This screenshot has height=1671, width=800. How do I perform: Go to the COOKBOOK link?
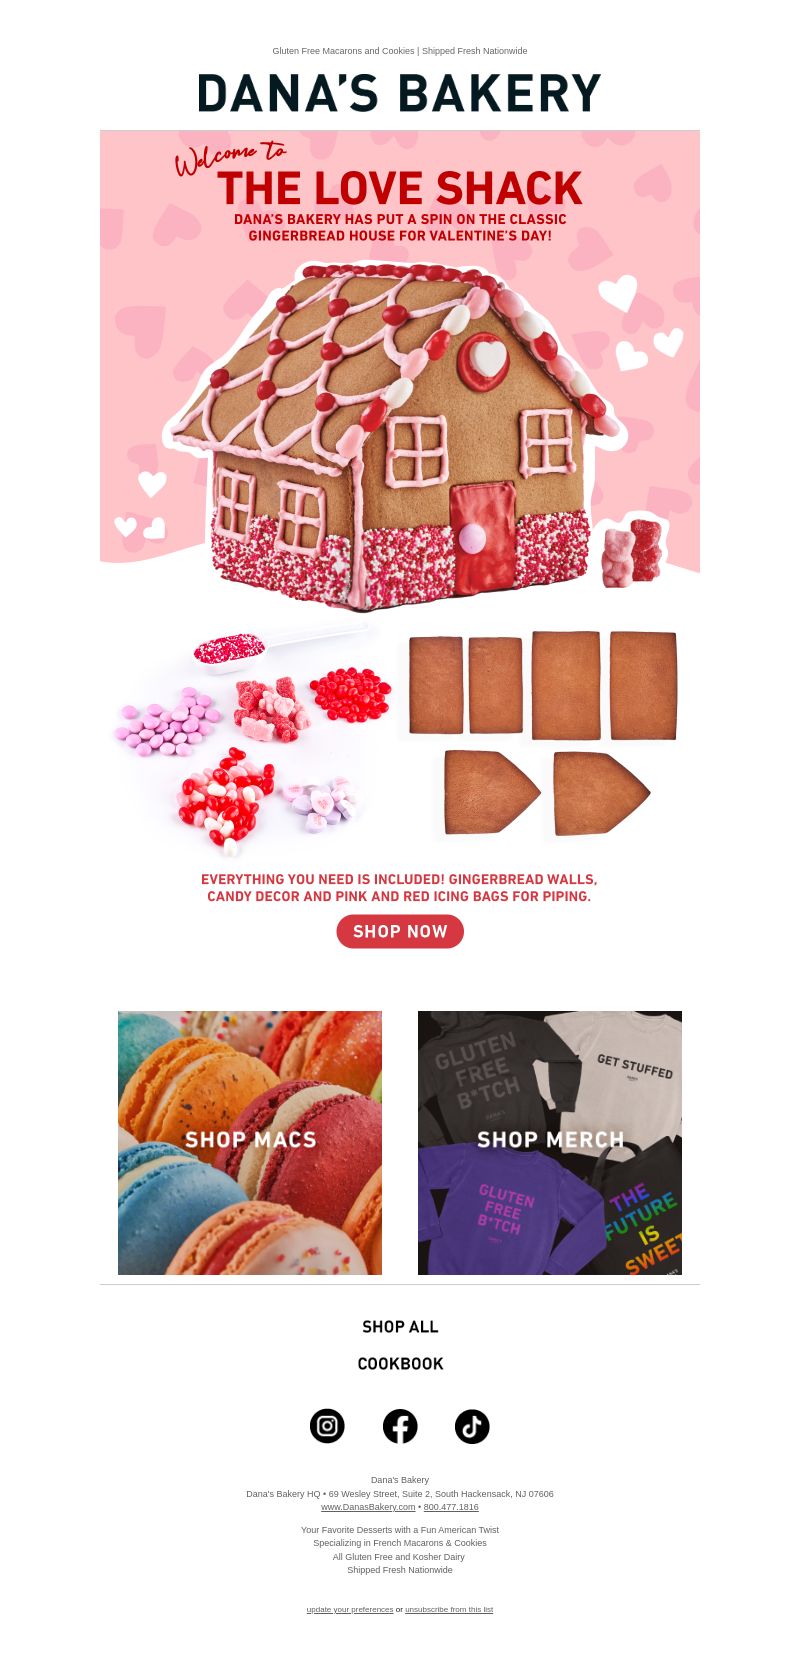coord(400,1364)
